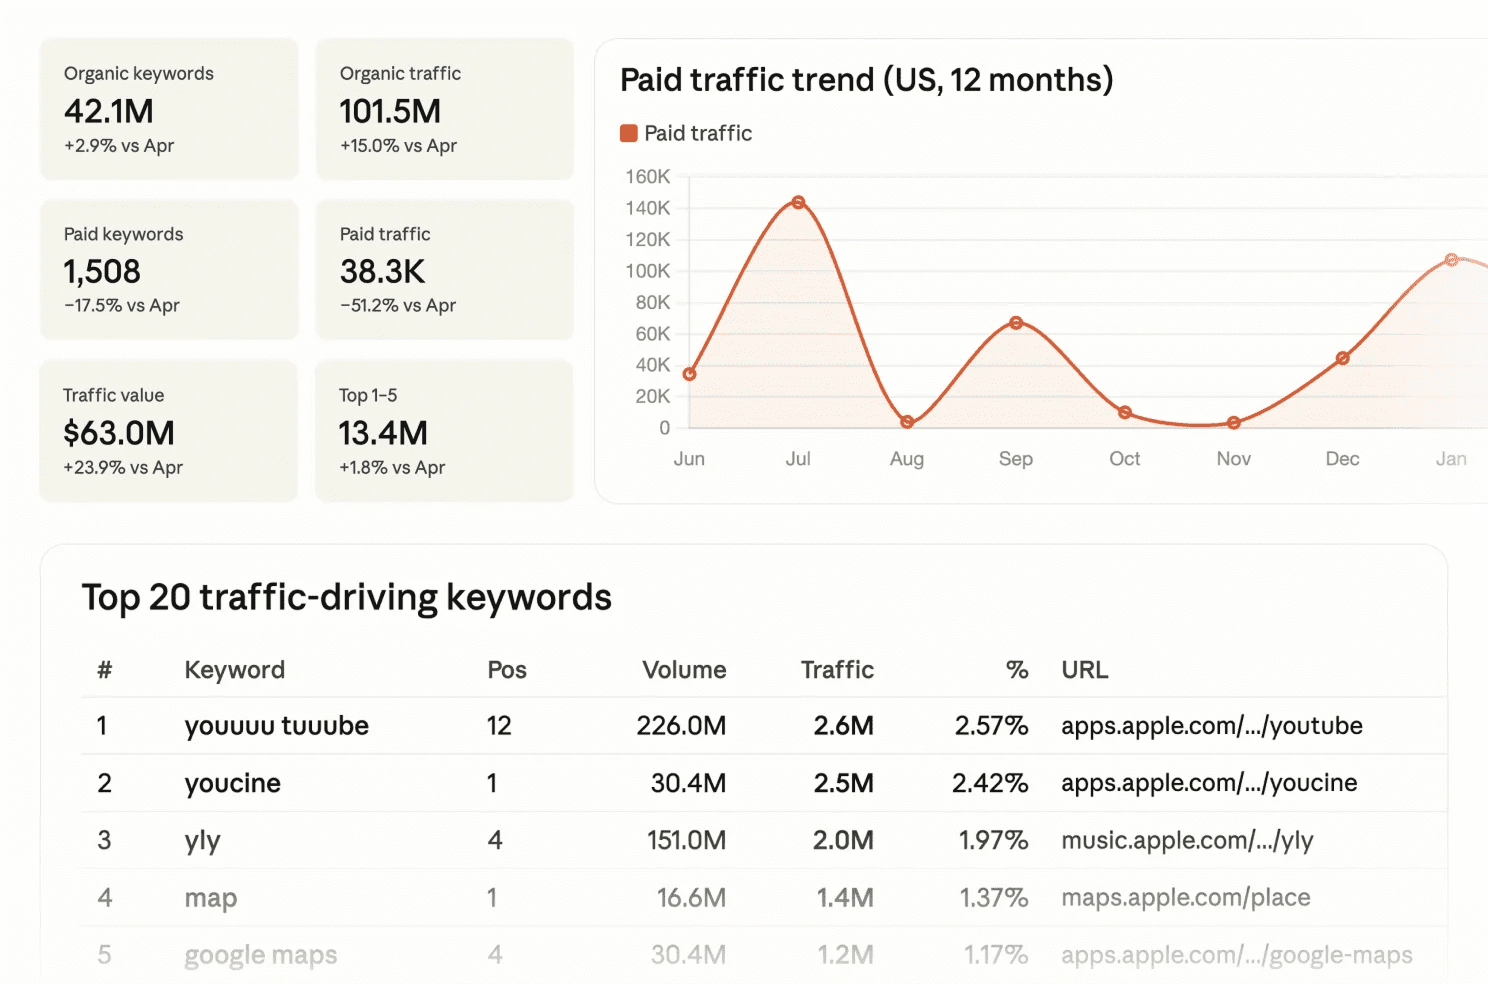Click the "Nov" x-axis month label
Screen dimensions: 1488x984
[1234, 459]
